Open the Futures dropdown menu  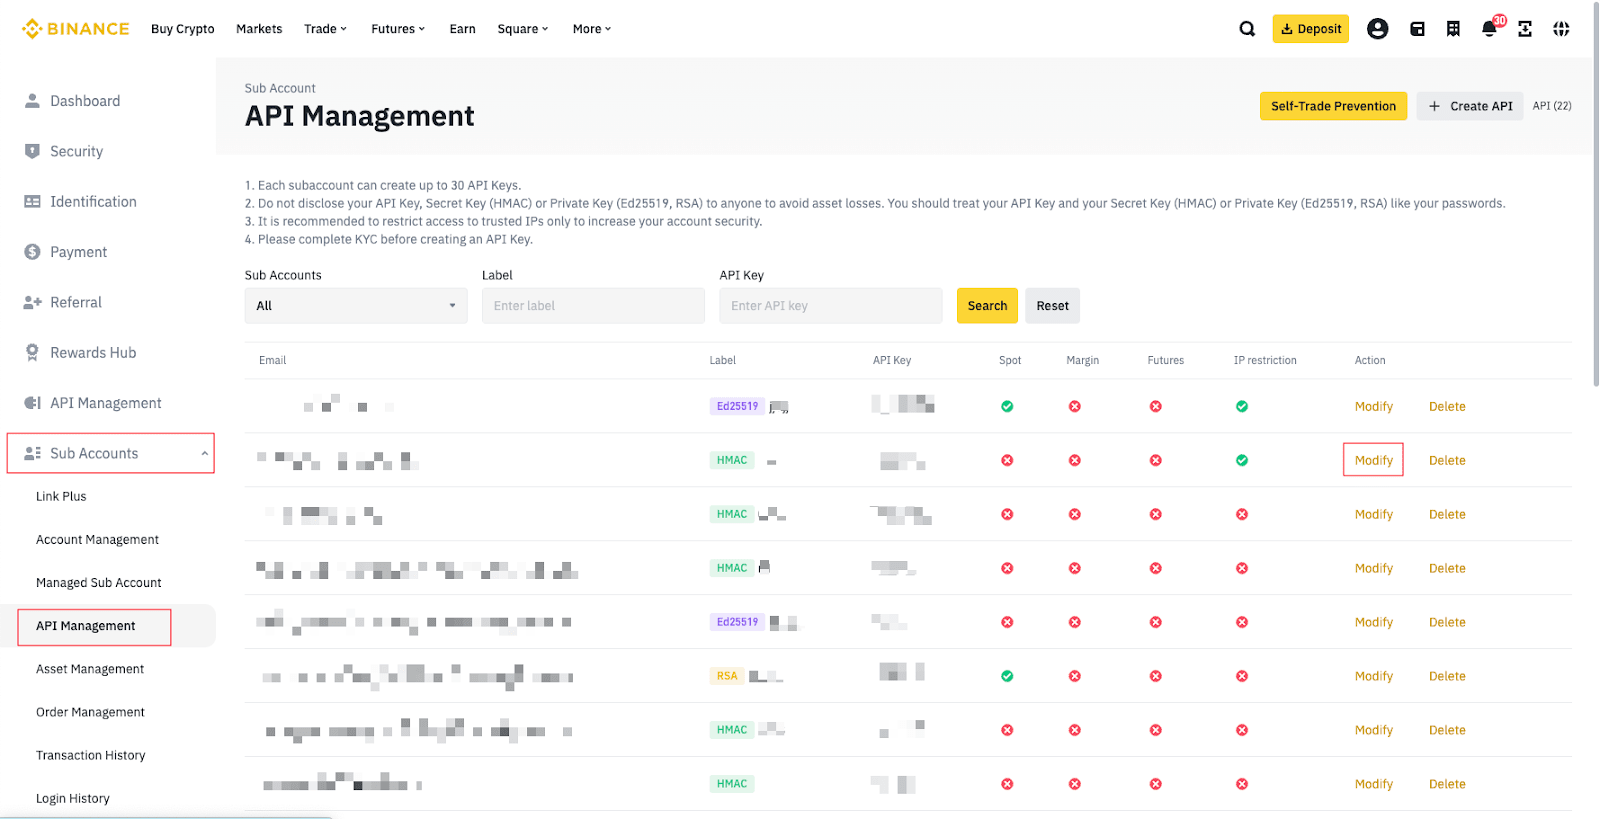coord(397,29)
